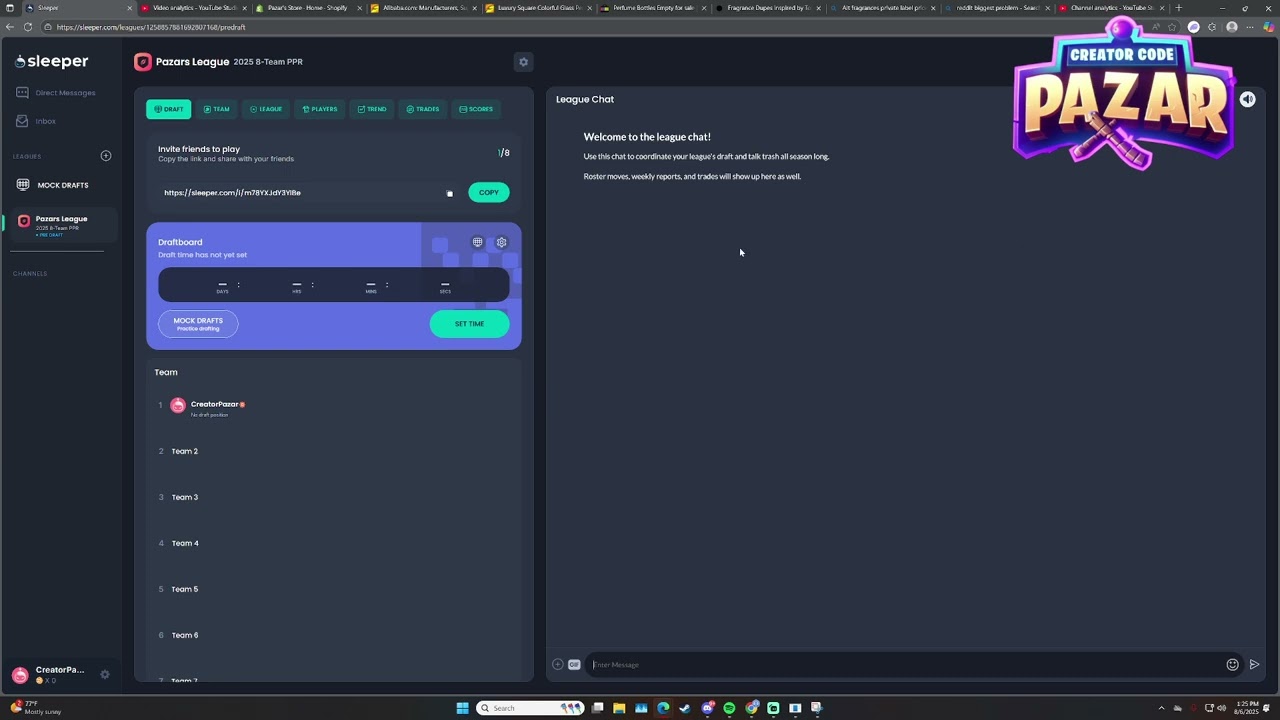1280x720 pixels.
Task: Switch to the Trend tab
Action: pyautogui.click(x=372, y=109)
